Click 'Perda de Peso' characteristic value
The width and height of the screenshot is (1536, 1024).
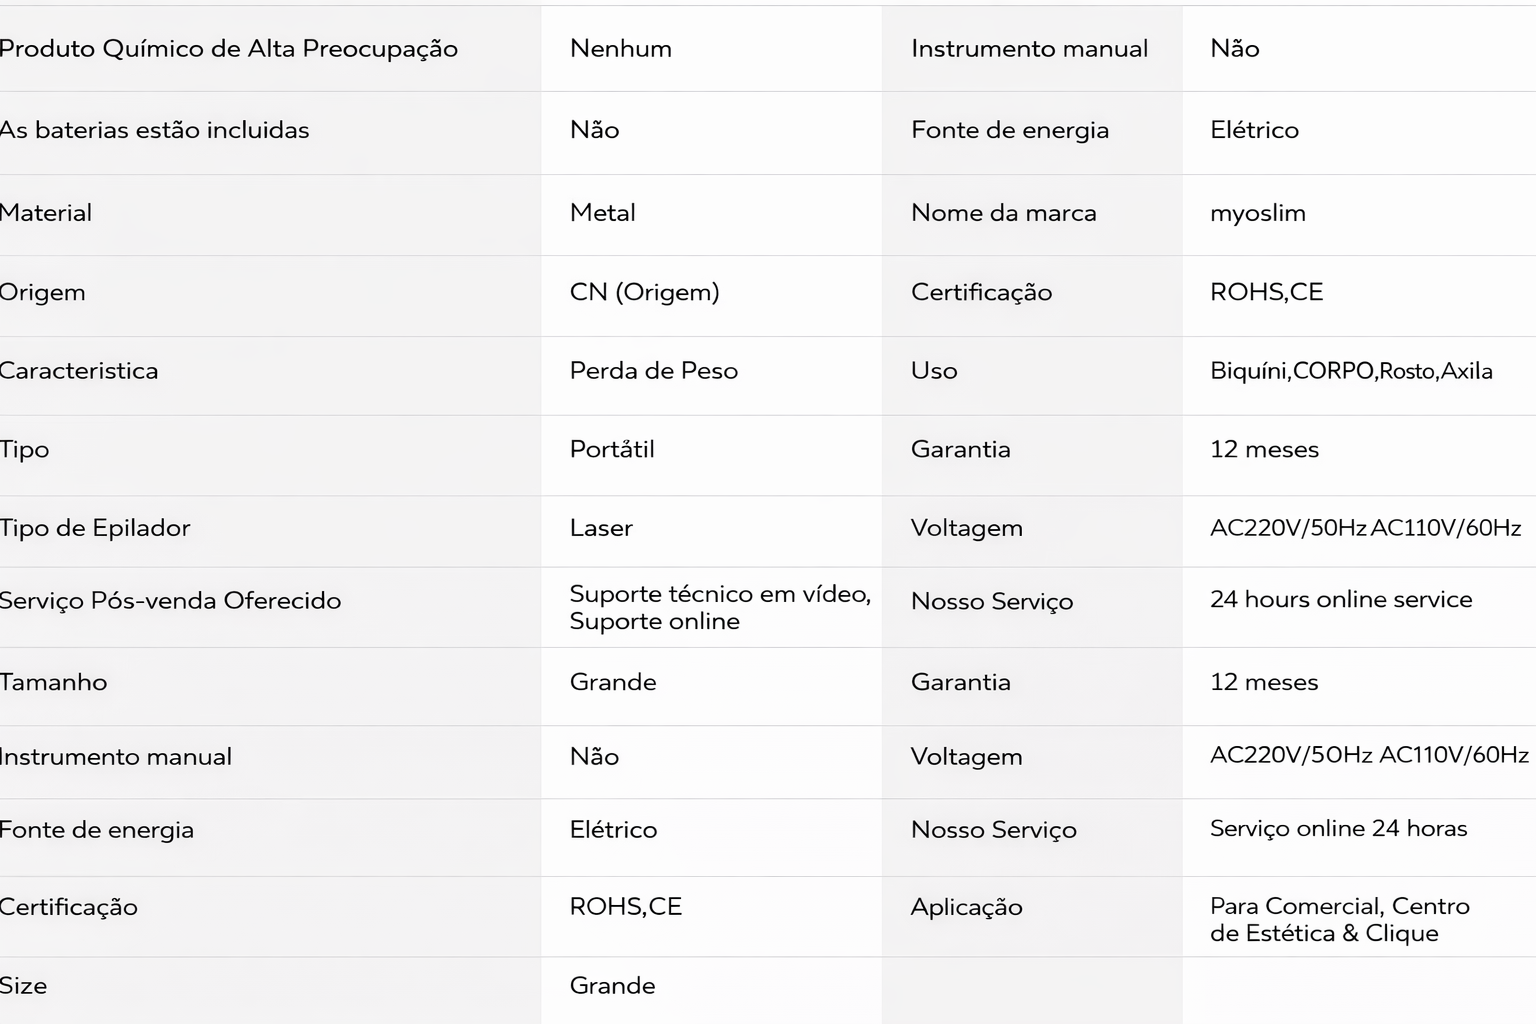click(653, 371)
